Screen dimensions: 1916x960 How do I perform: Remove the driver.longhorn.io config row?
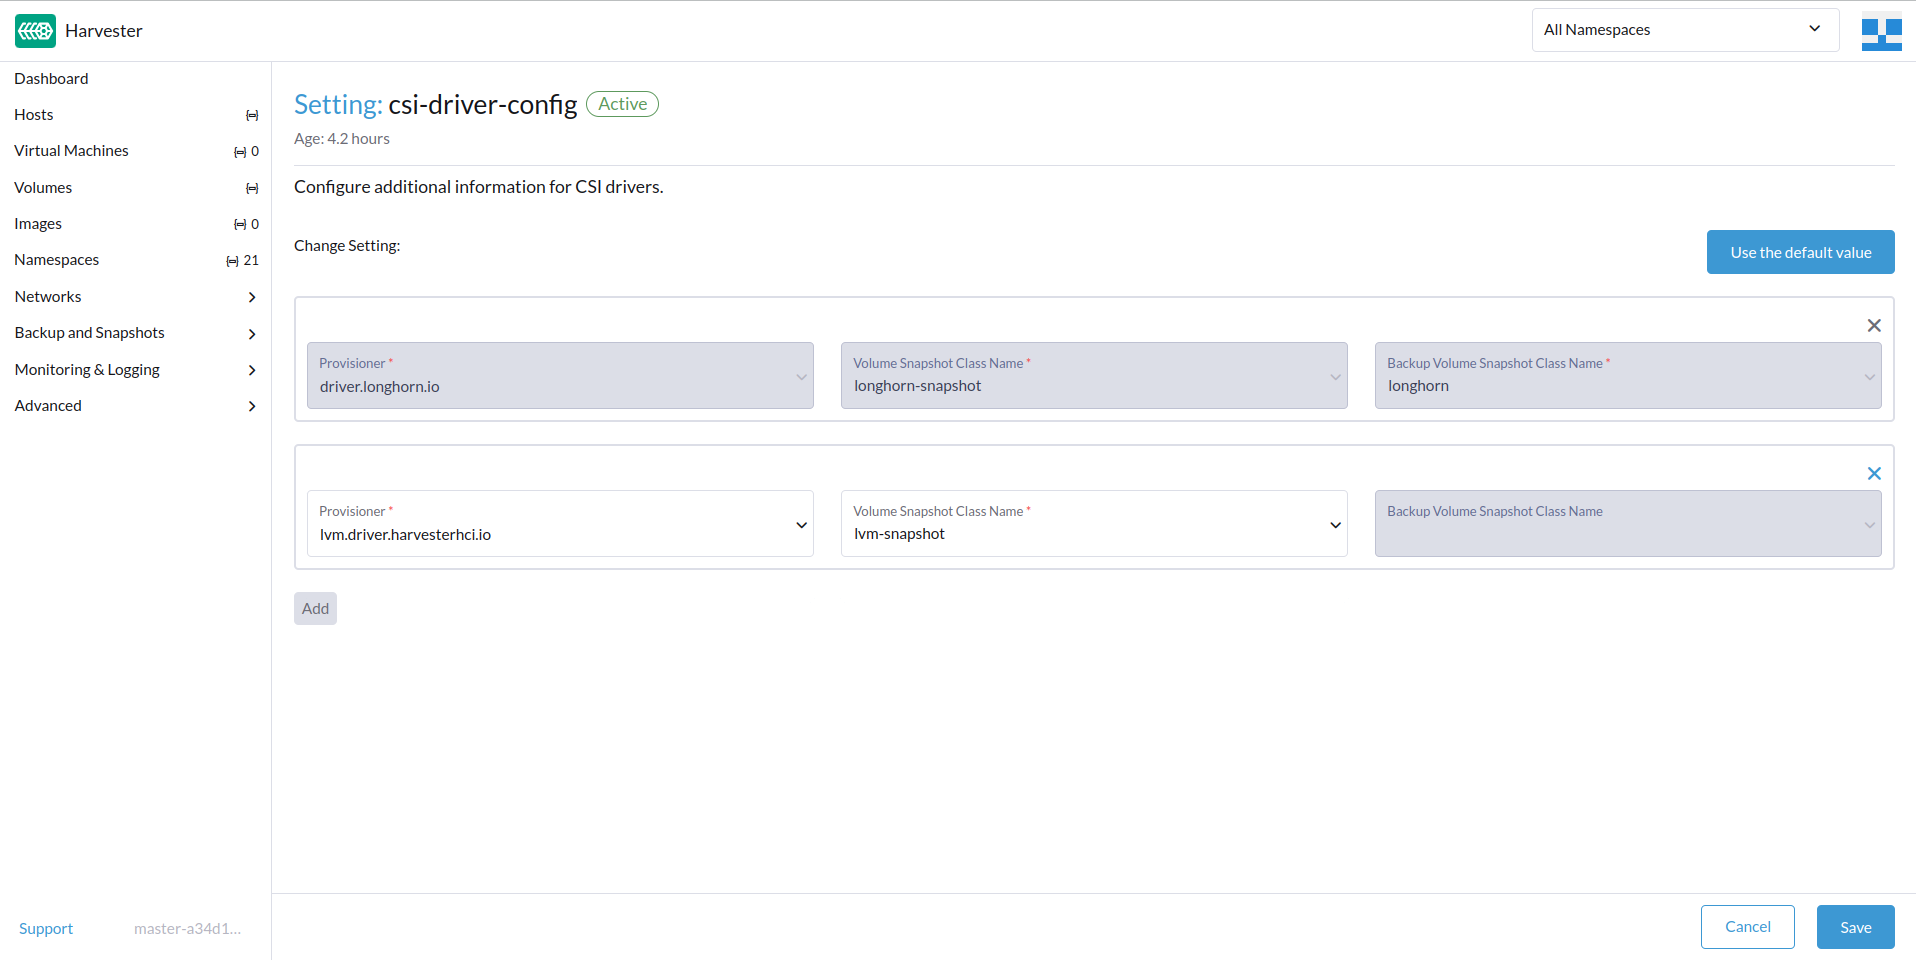point(1874,326)
